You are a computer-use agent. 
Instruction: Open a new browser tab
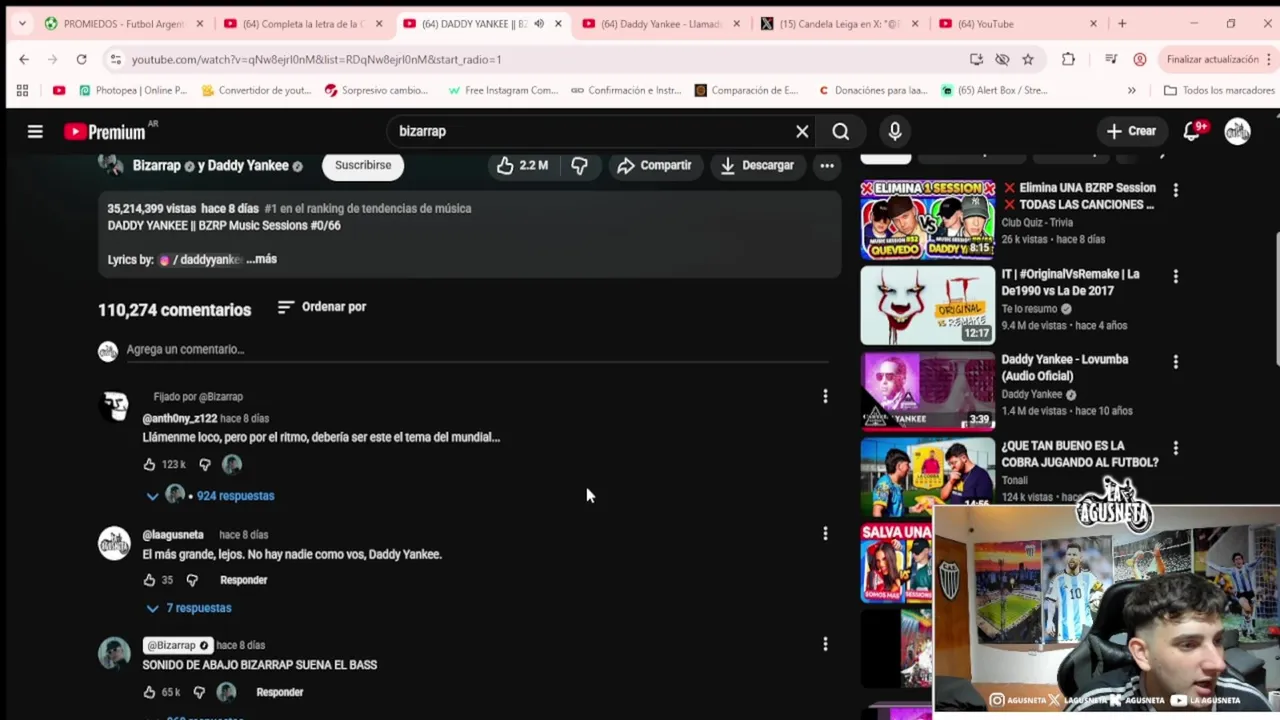click(x=1122, y=24)
